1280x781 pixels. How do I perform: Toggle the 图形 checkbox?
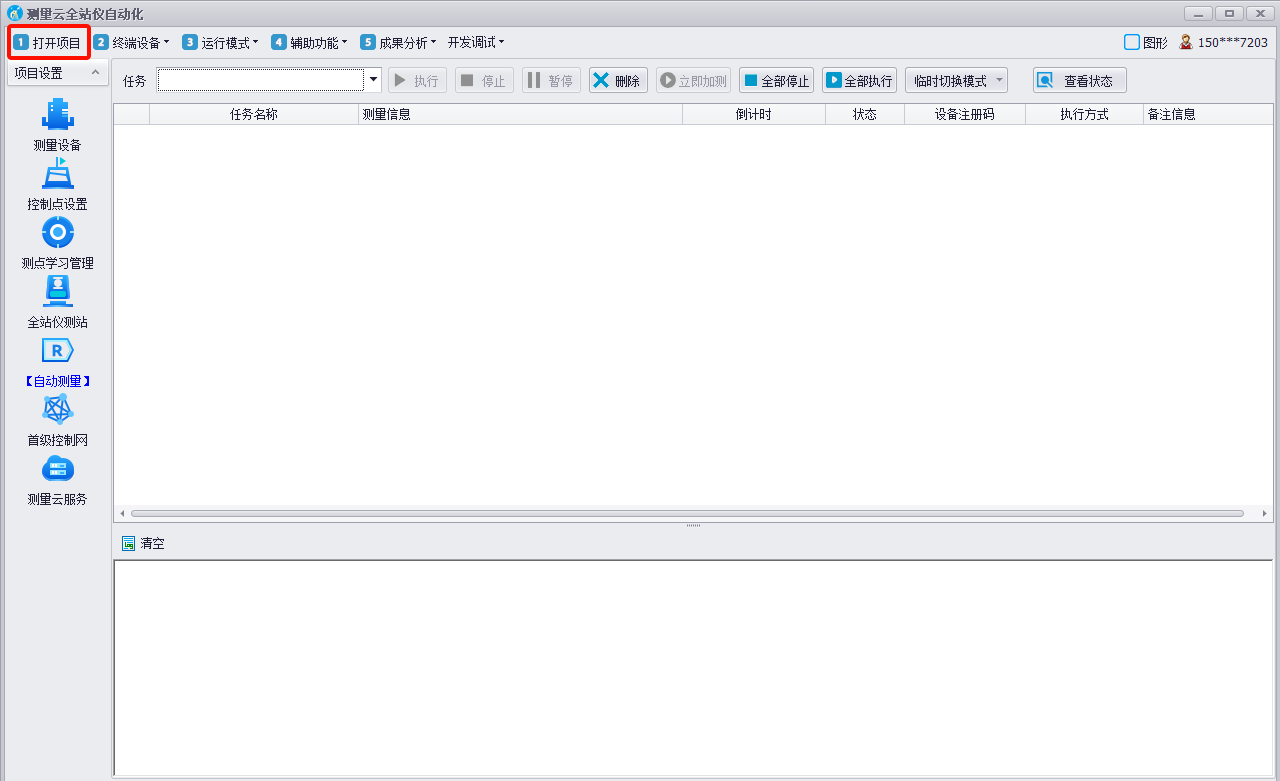pyautogui.click(x=1132, y=42)
